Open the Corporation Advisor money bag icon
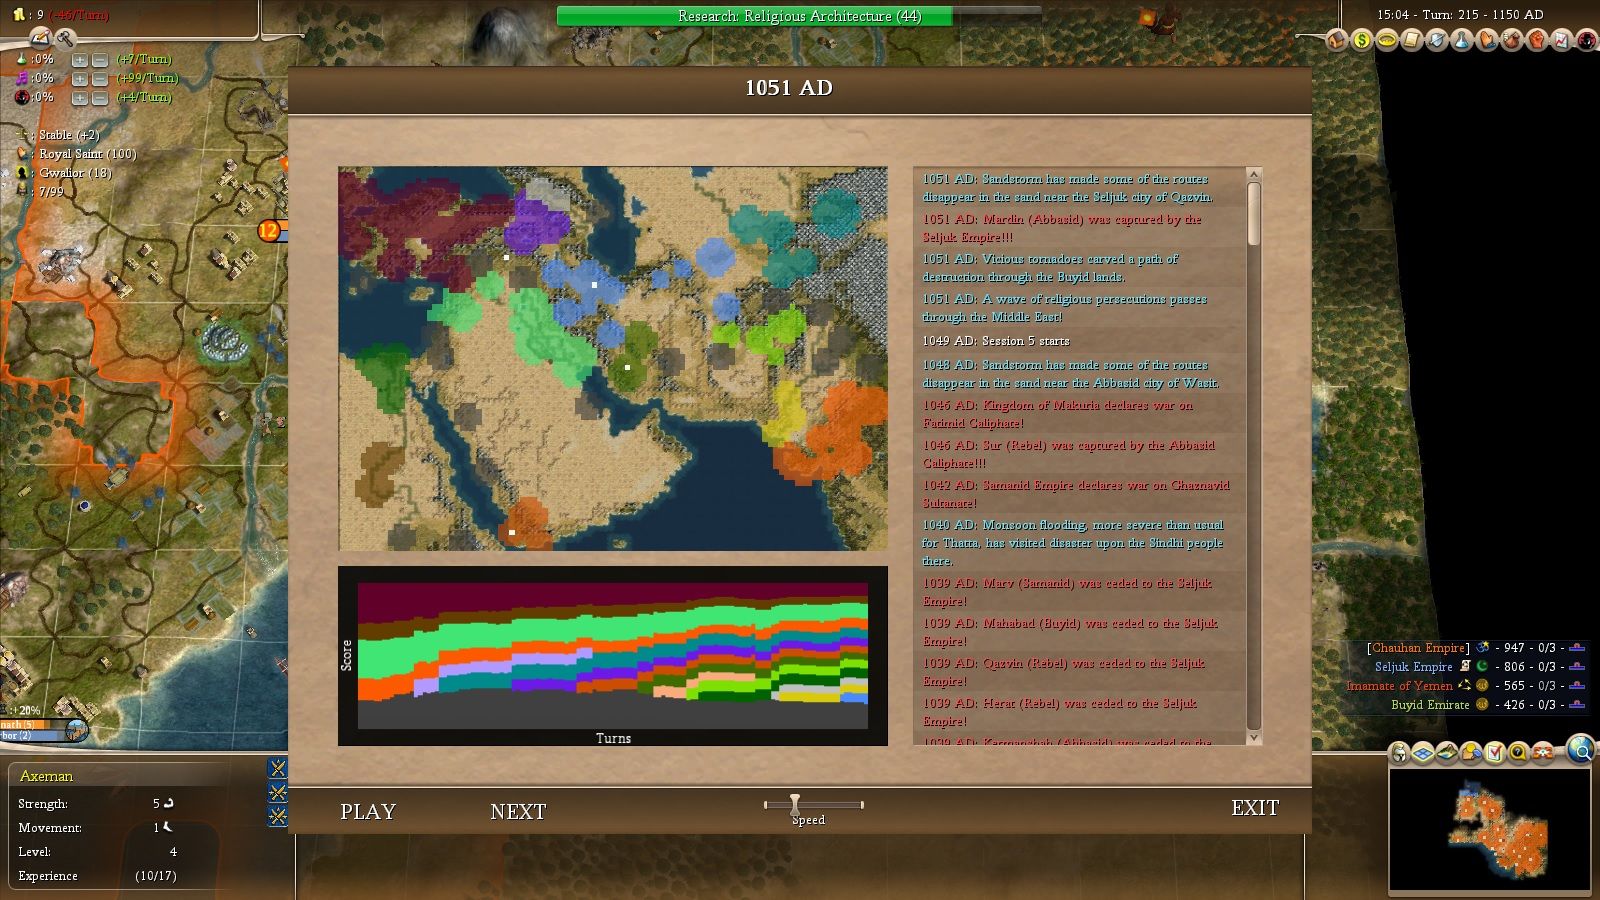 [1512, 40]
